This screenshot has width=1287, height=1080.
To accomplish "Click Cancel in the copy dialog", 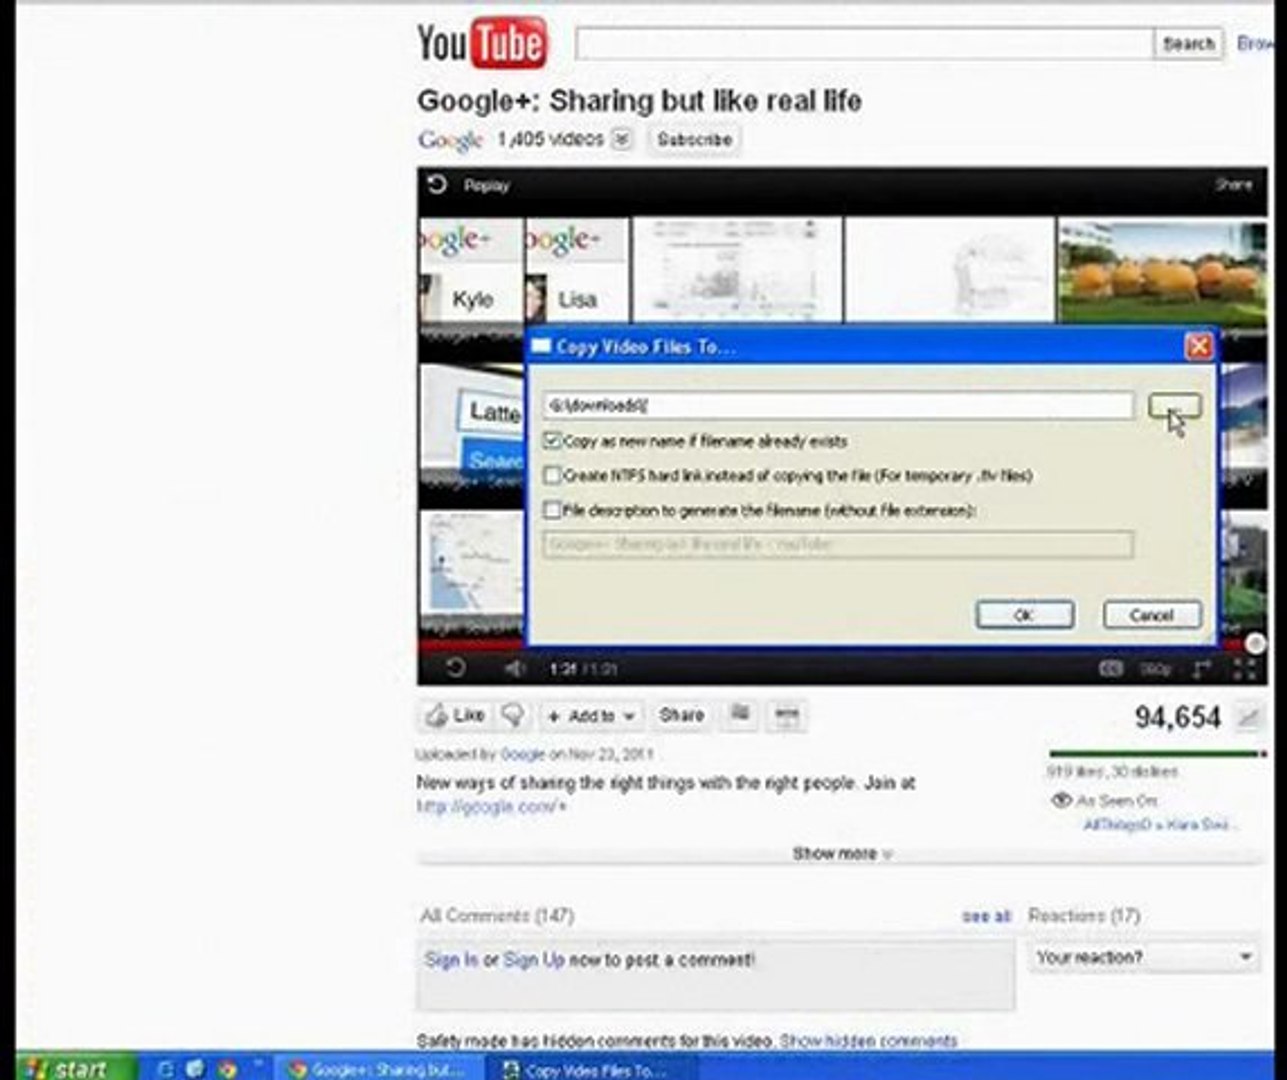I will pyautogui.click(x=1152, y=615).
